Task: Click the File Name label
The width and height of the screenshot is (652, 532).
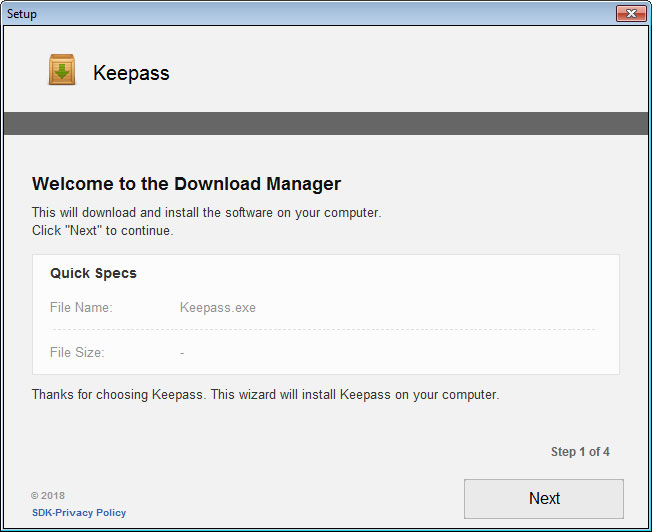Action: pyautogui.click(x=81, y=307)
